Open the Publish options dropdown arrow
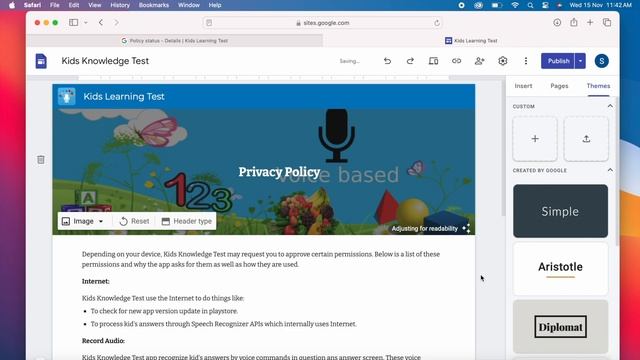Image resolution: width=640 pixels, height=360 pixels. pos(580,61)
